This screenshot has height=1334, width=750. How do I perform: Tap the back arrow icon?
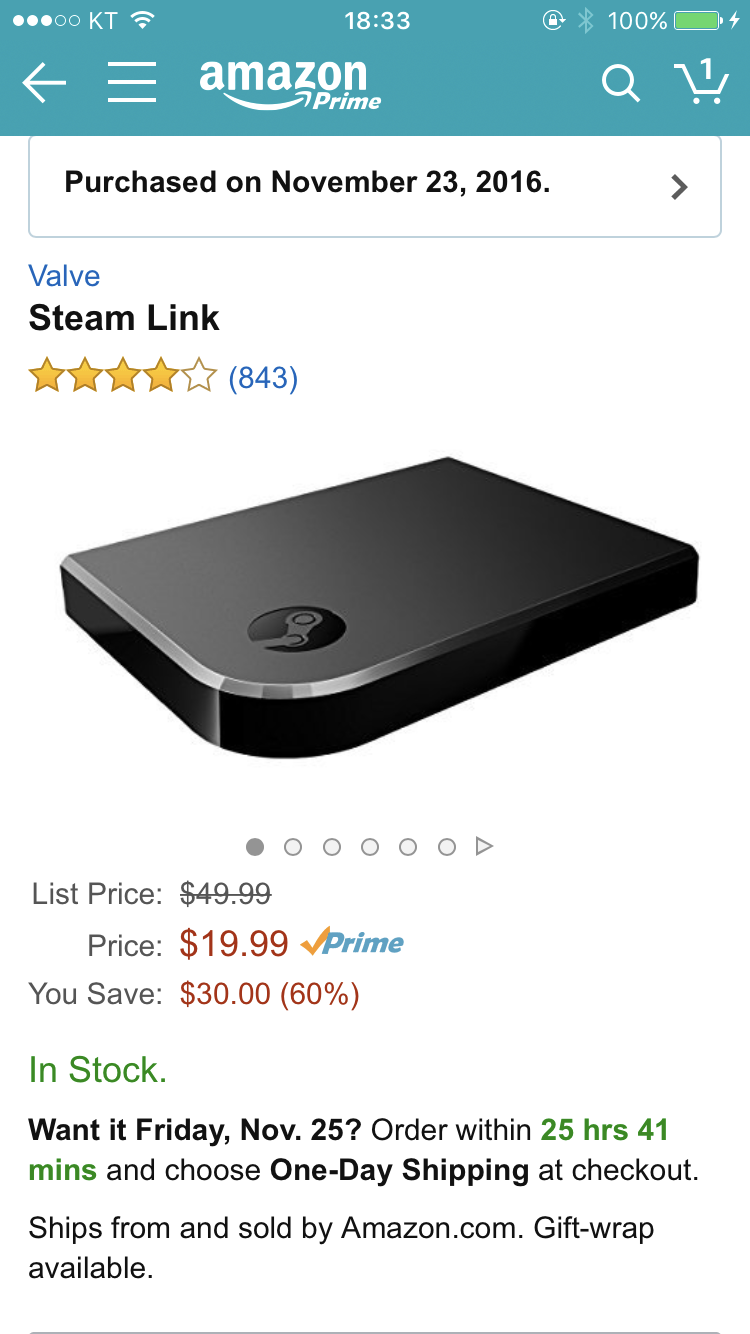pos(44,84)
